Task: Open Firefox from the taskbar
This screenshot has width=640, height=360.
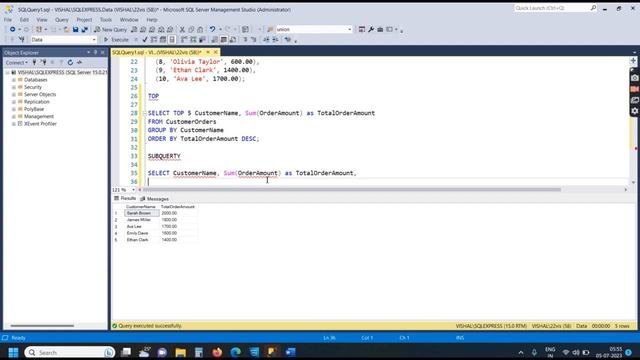Action: click(217, 352)
